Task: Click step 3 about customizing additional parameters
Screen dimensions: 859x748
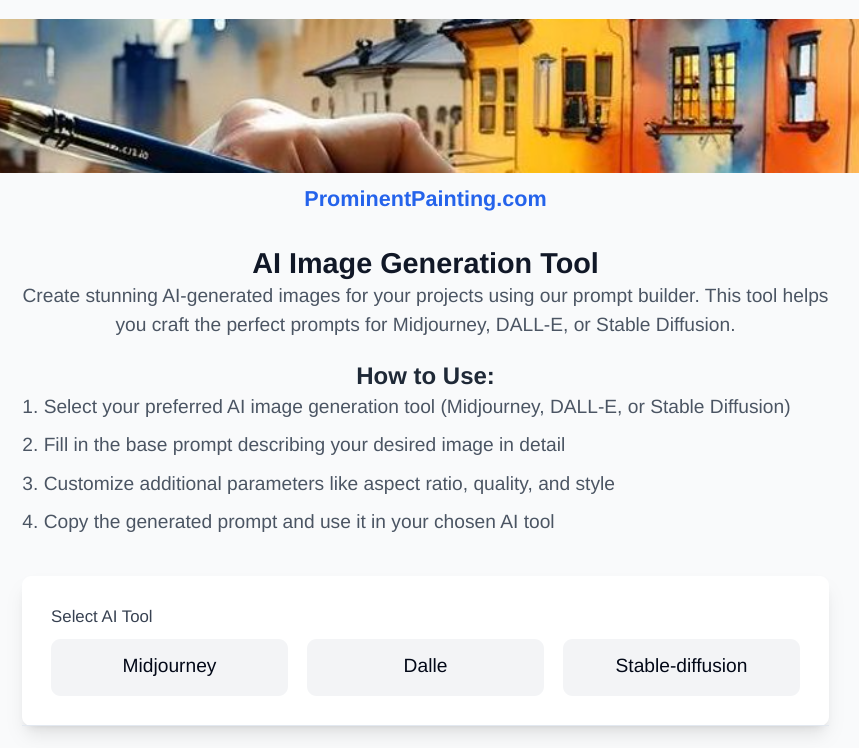Action: pyautogui.click(x=318, y=484)
